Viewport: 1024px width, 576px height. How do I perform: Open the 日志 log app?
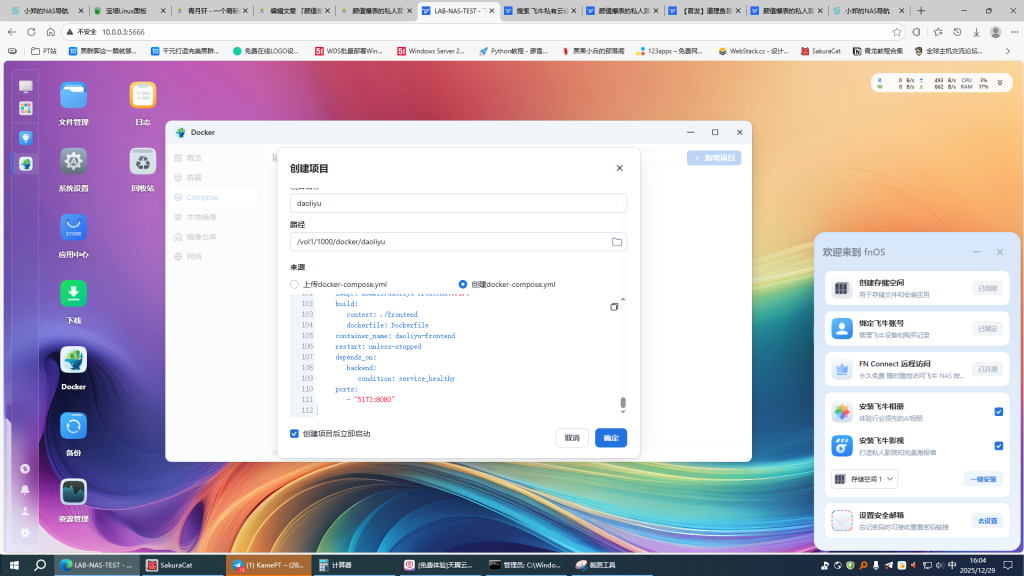[143, 96]
